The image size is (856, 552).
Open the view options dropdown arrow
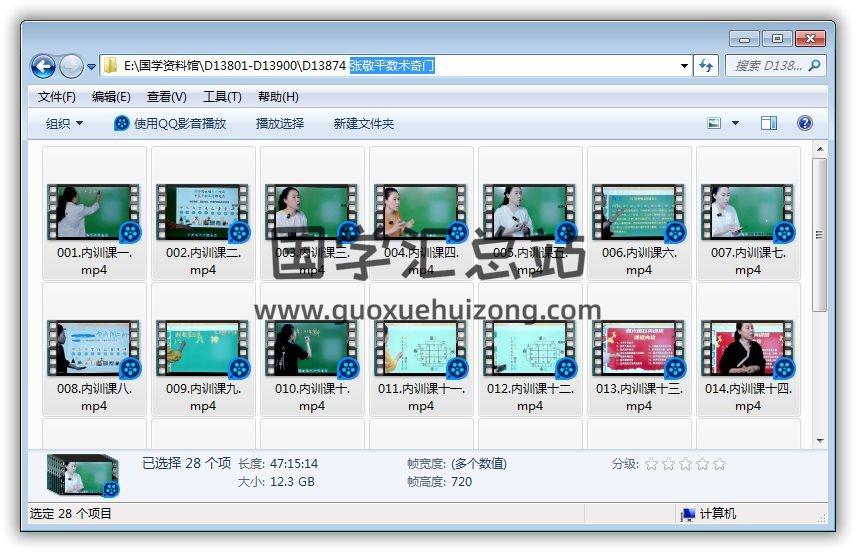[735, 123]
